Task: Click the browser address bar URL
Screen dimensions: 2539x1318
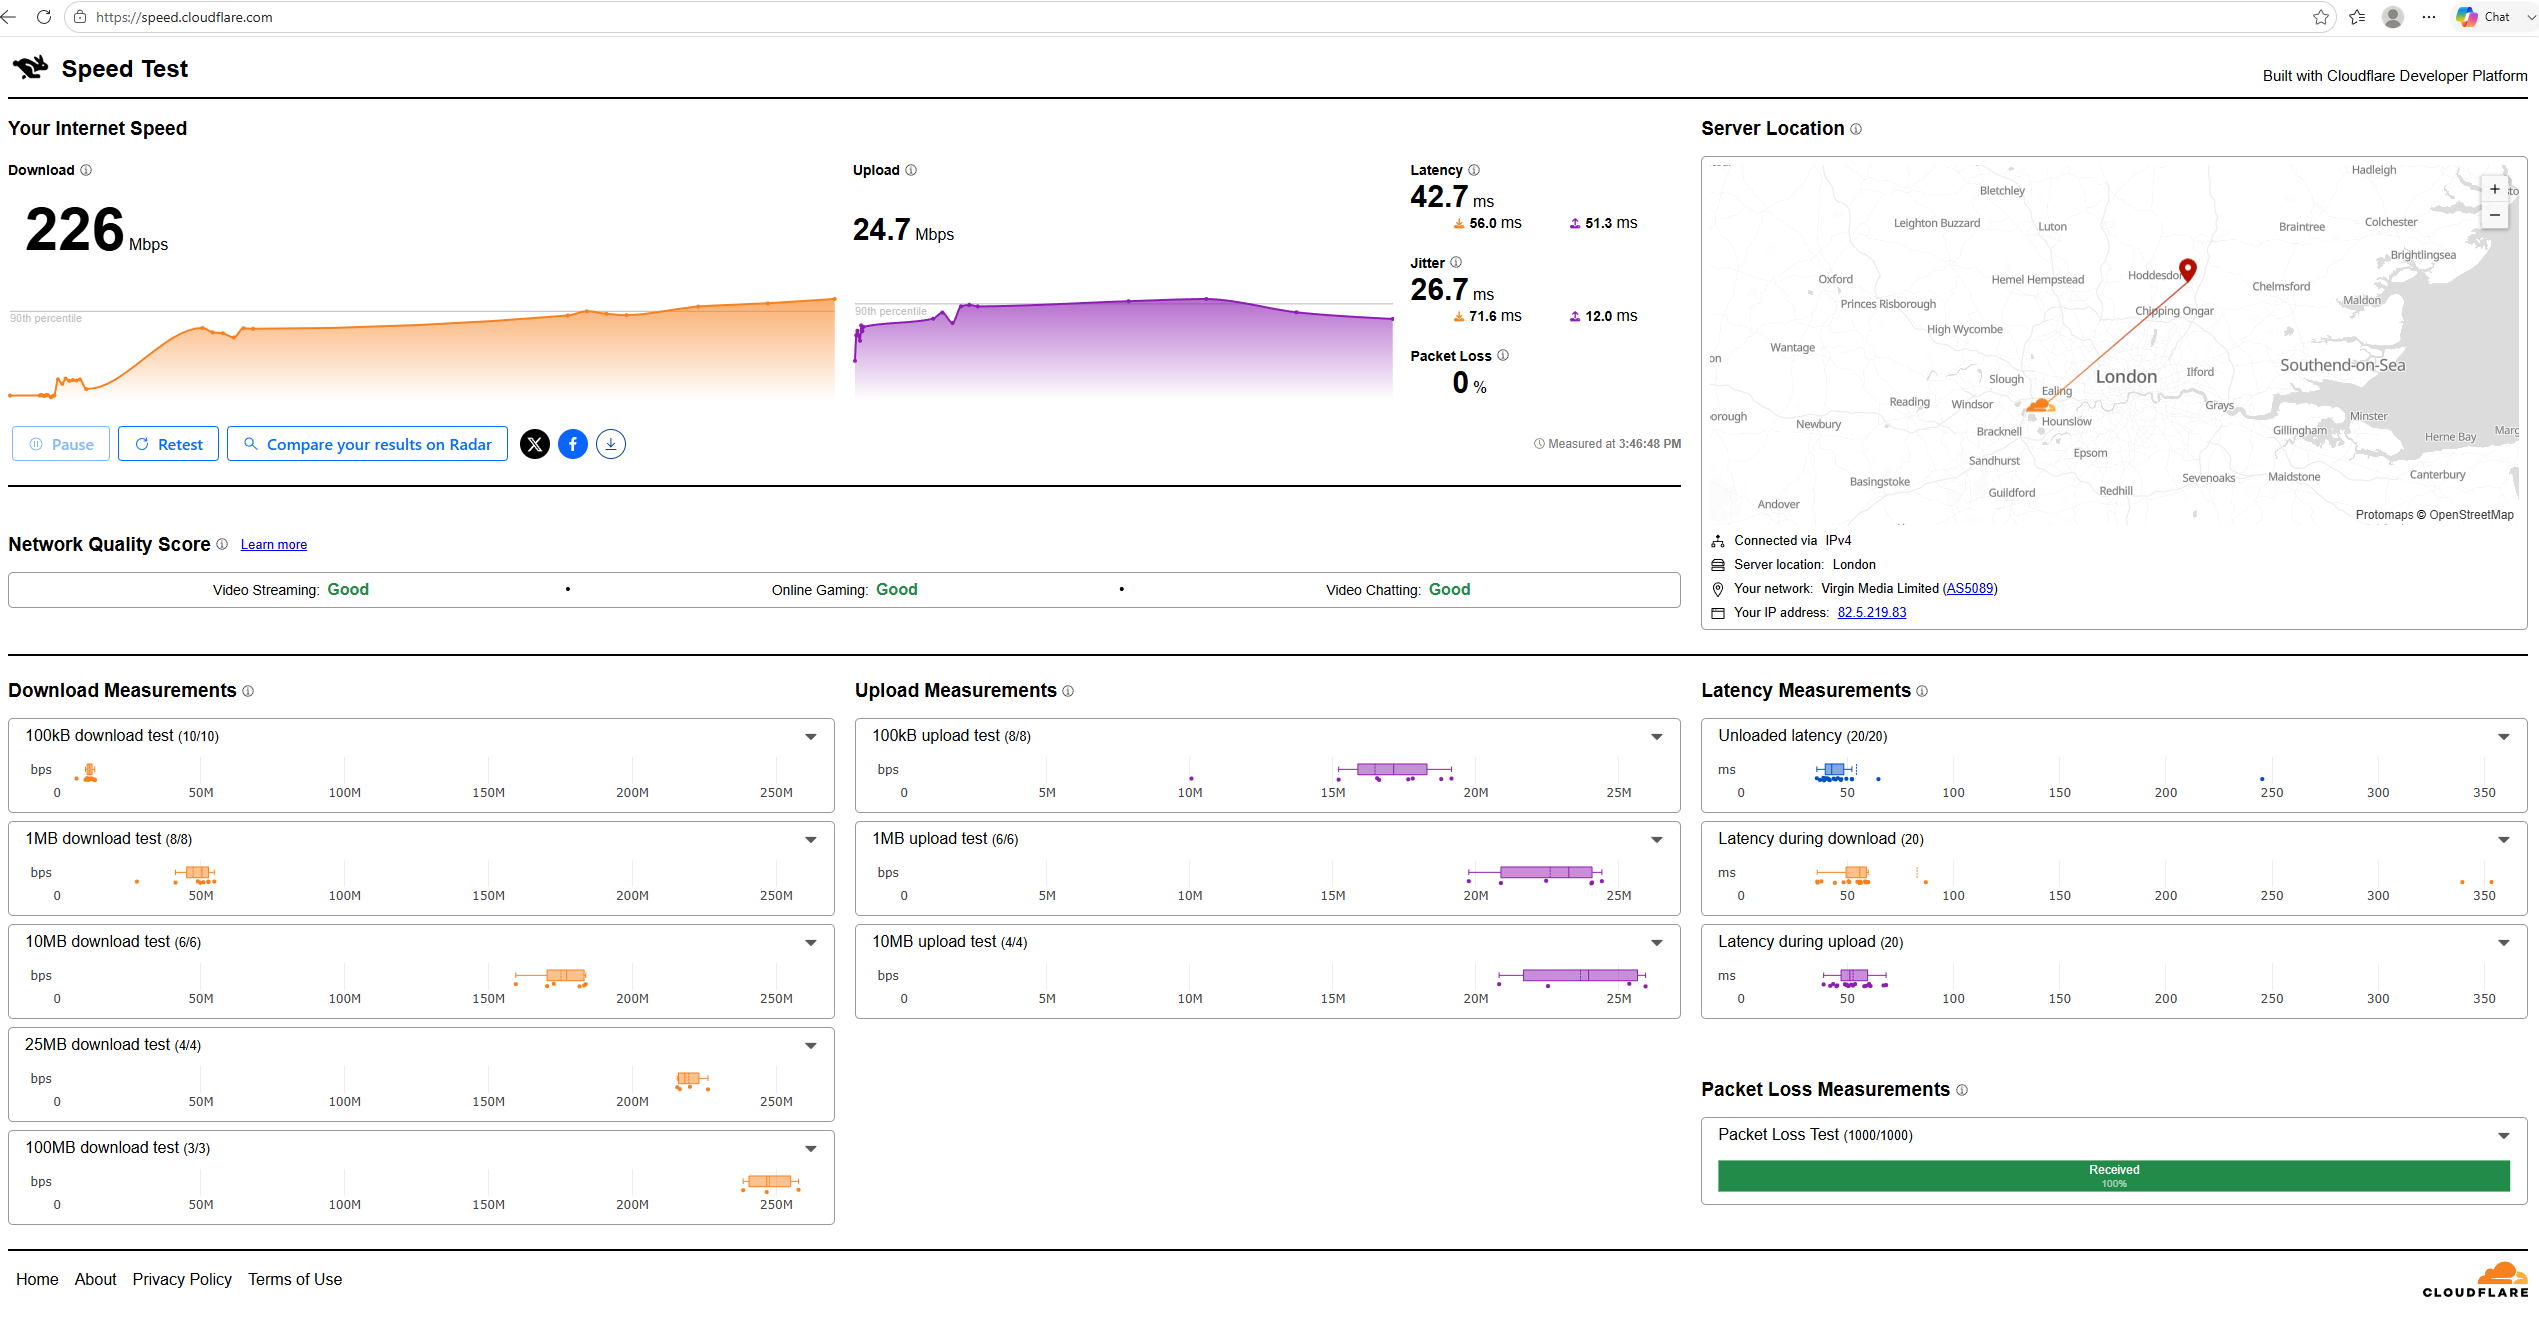Action: click(x=184, y=17)
